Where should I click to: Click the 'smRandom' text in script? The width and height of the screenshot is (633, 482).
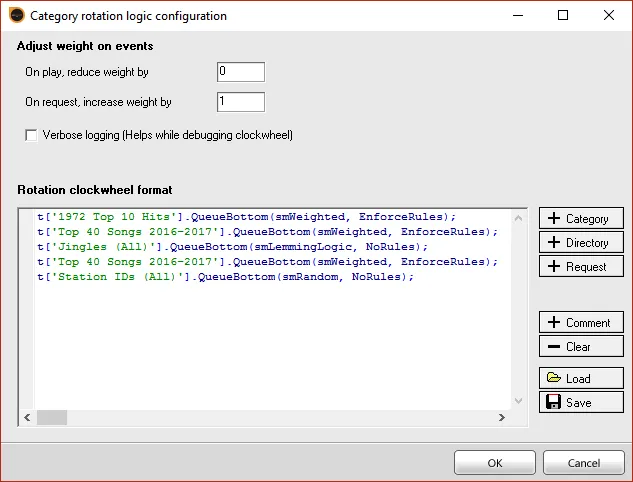tap(310, 277)
